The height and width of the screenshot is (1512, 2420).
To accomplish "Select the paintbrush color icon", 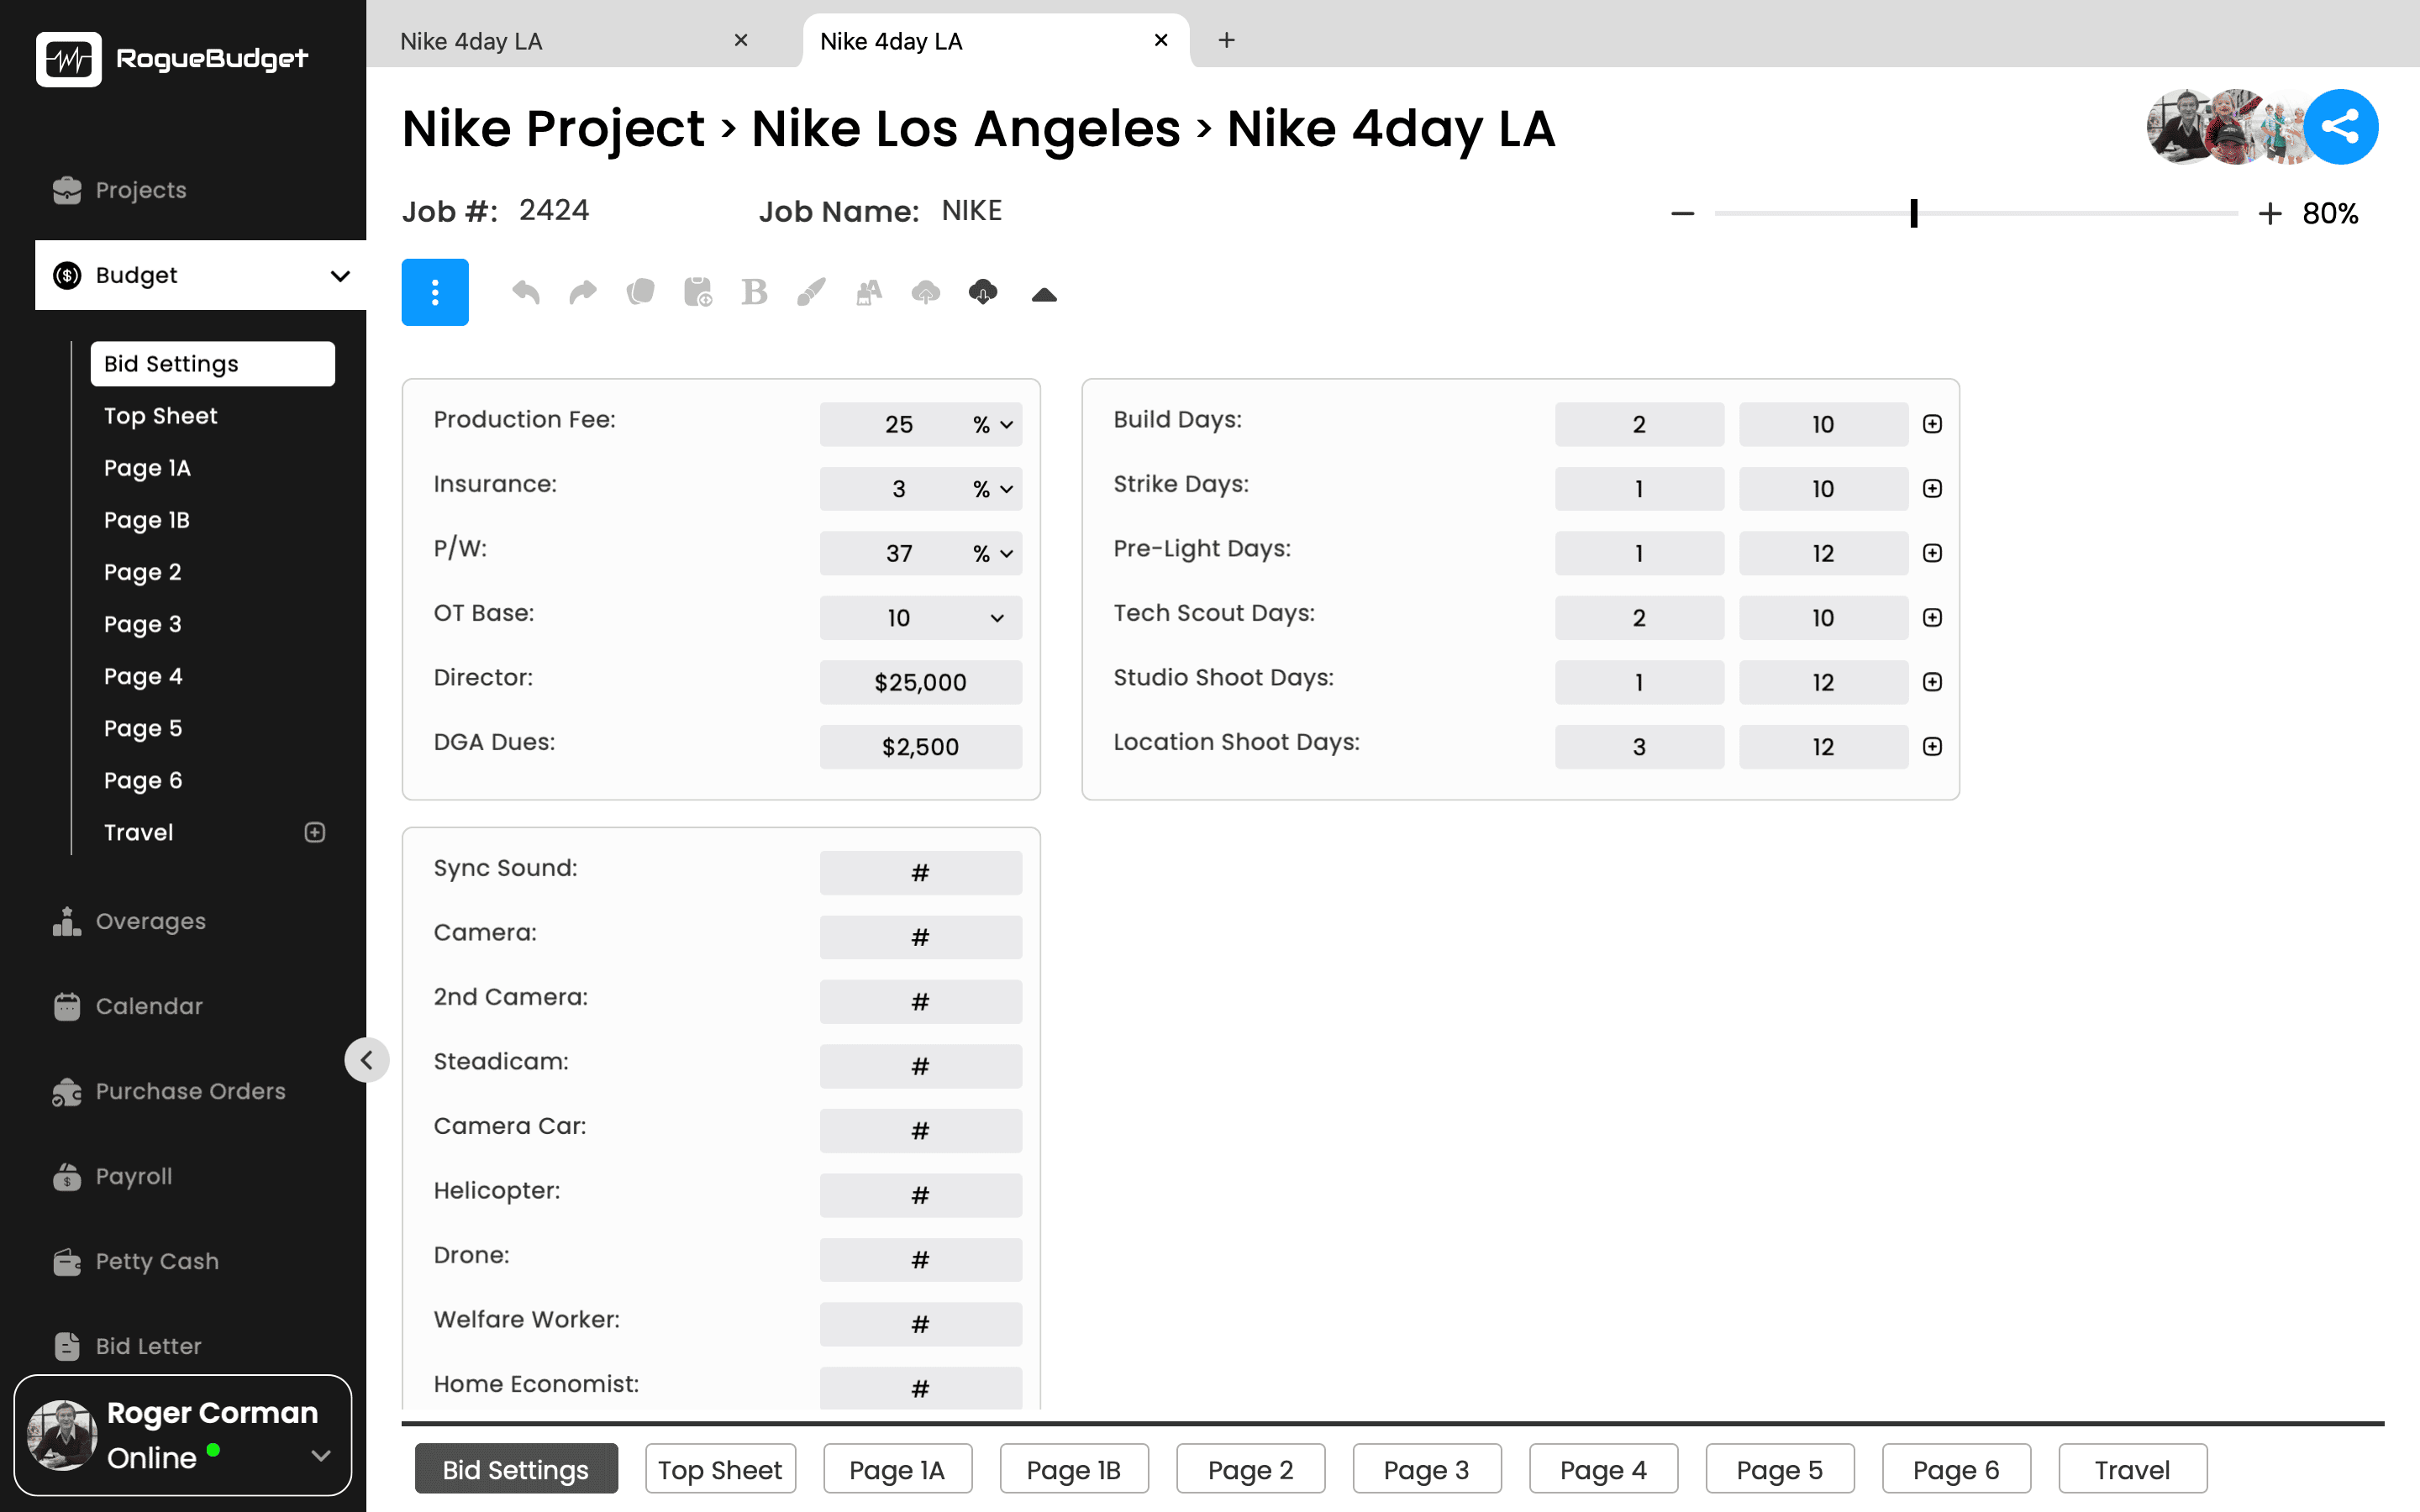I will 811,292.
